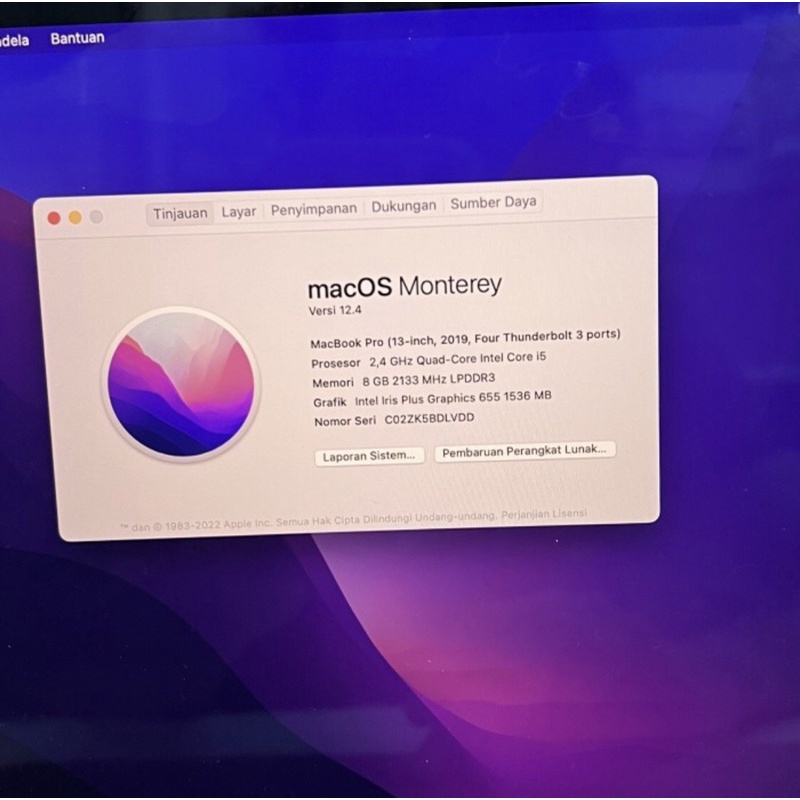Click the serial number C02ZK5BDLVDD
The width and height of the screenshot is (800, 800).
click(x=429, y=418)
